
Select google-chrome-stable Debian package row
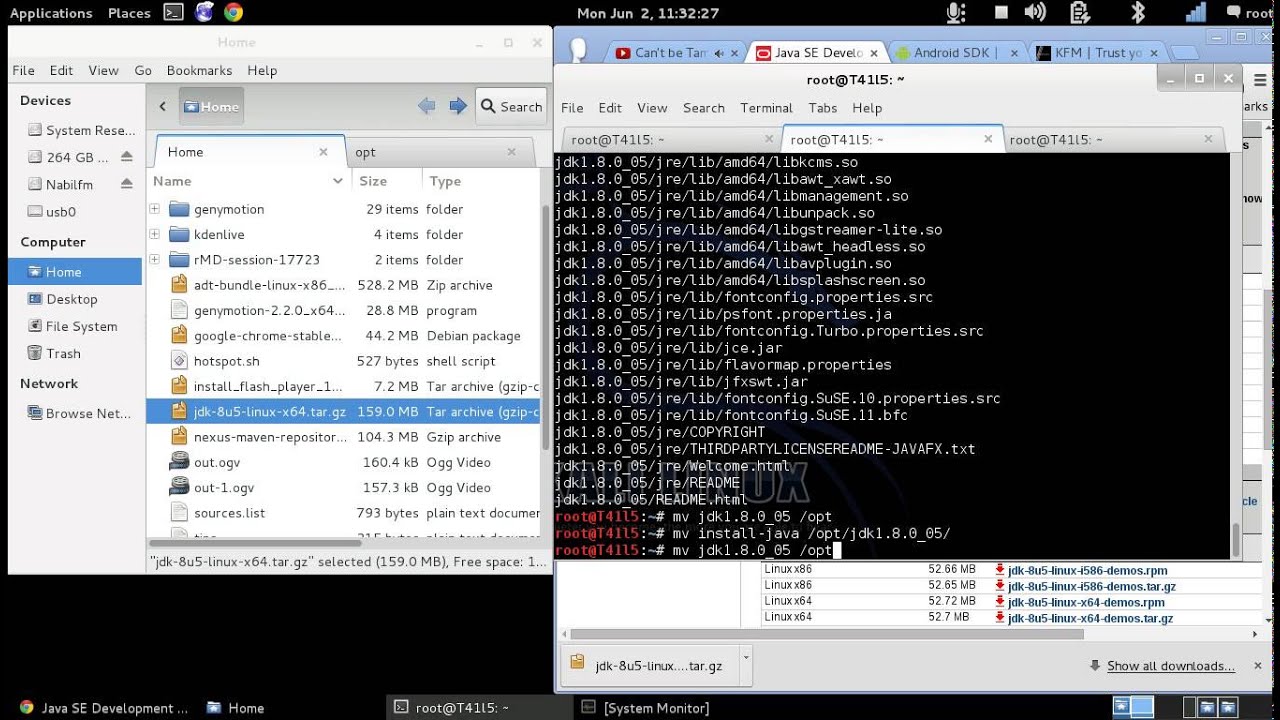coord(345,336)
